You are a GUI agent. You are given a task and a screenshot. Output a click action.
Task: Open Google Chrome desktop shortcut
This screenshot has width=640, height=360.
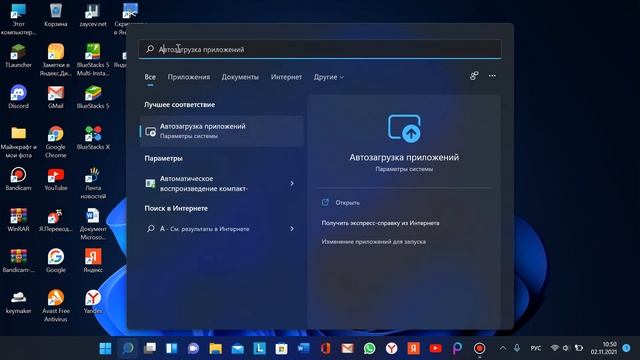56,142
